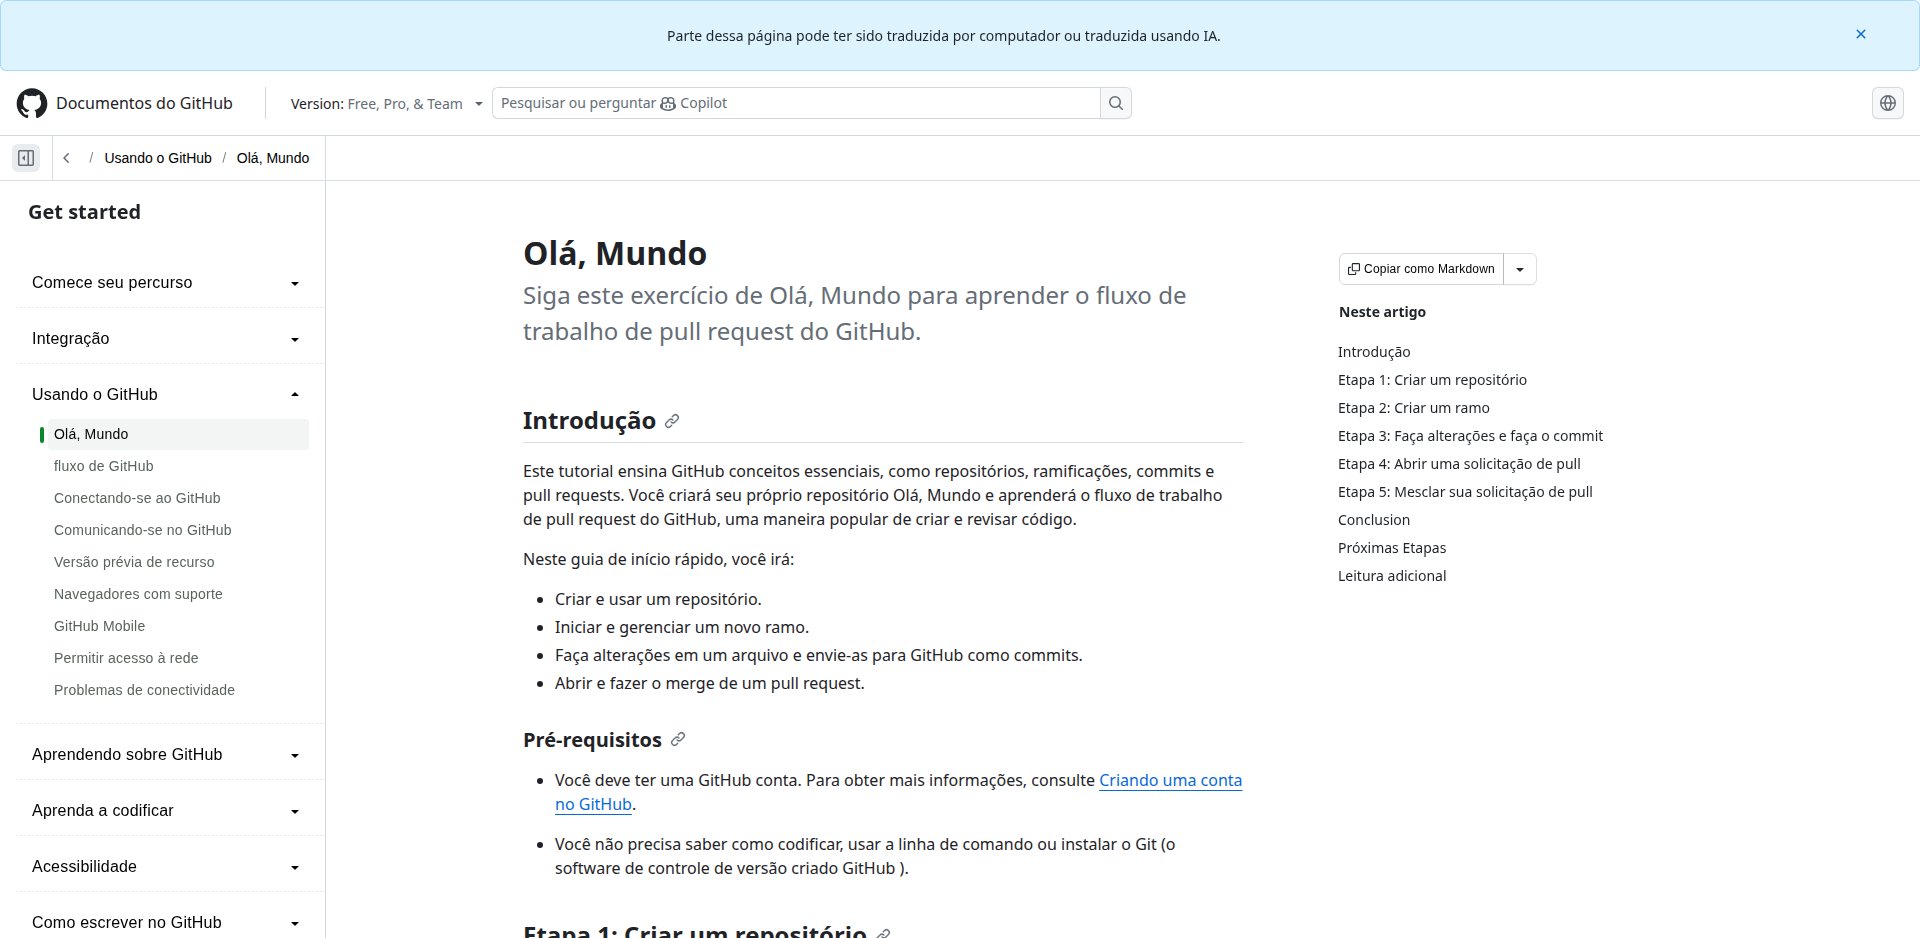Click the magnifier search button
The height and width of the screenshot is (938, 1920).
pyautogui.click(x=1116, y=103)
